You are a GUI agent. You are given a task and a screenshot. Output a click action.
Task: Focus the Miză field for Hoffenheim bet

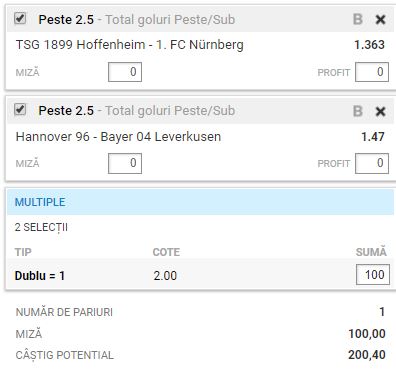click(125, 72)
